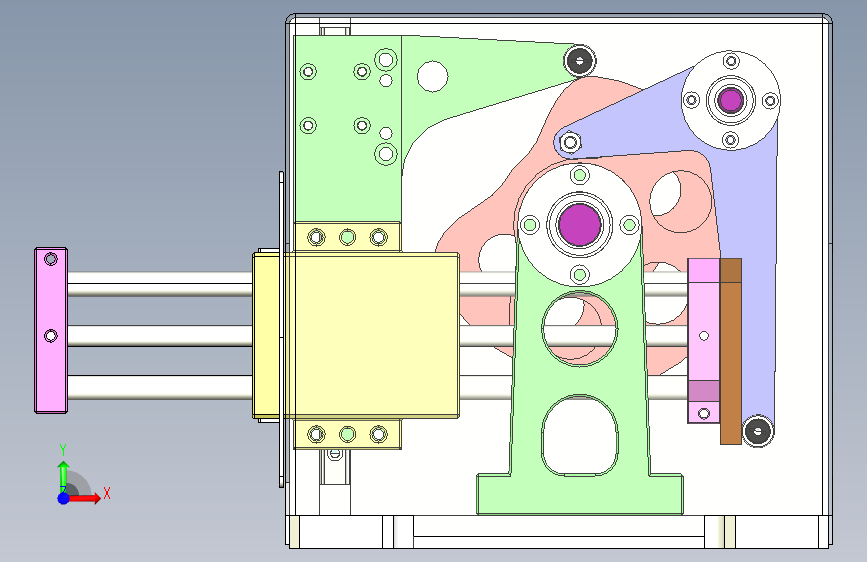The image size is (867, 562).
Task: Click the blue origin sphere of the triad
Action: (x=64, y=498)
